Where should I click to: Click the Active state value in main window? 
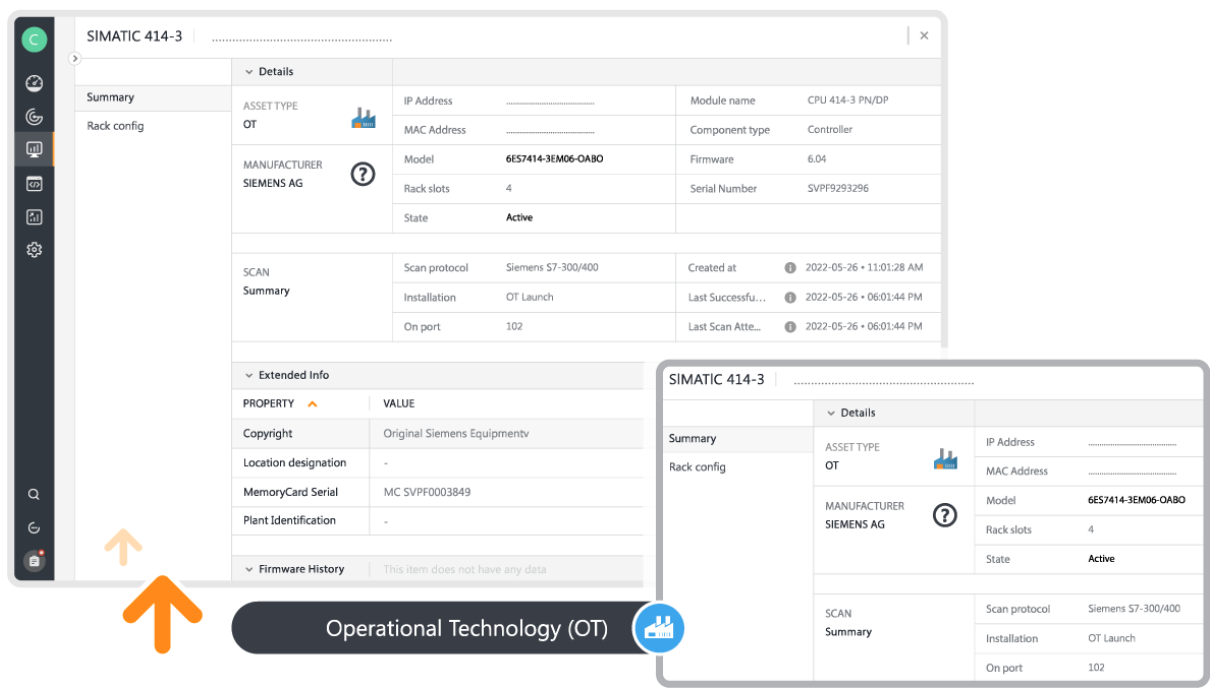(520, 218)
